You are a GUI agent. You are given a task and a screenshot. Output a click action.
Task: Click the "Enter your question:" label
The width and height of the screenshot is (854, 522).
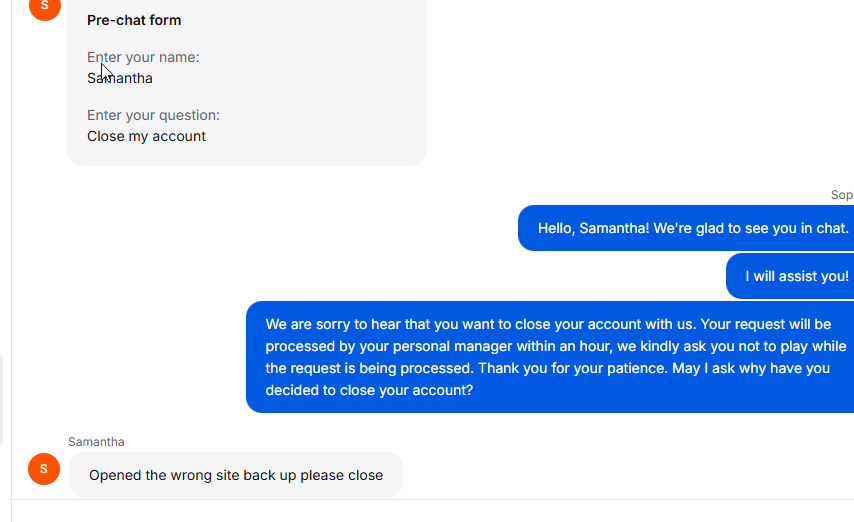tap(154, 116)
